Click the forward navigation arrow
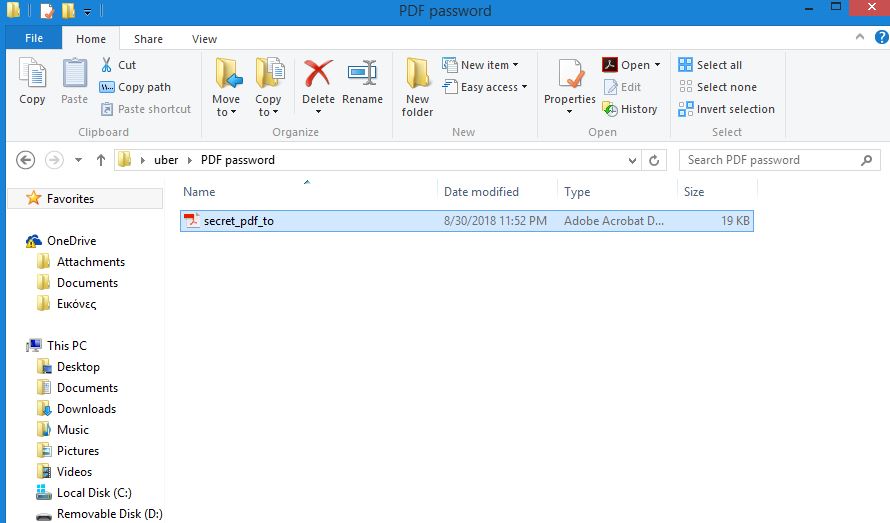This screenshot has height=523, width=890. coord(54,160)
